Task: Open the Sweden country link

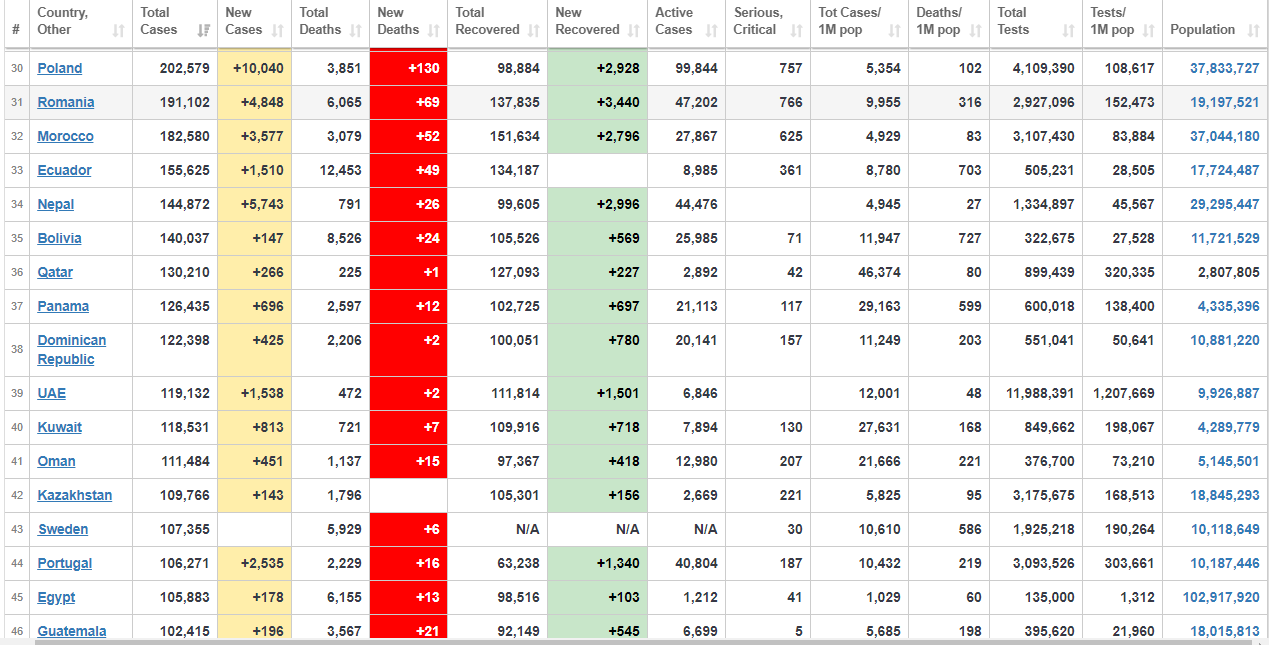Action: (63, 529)
